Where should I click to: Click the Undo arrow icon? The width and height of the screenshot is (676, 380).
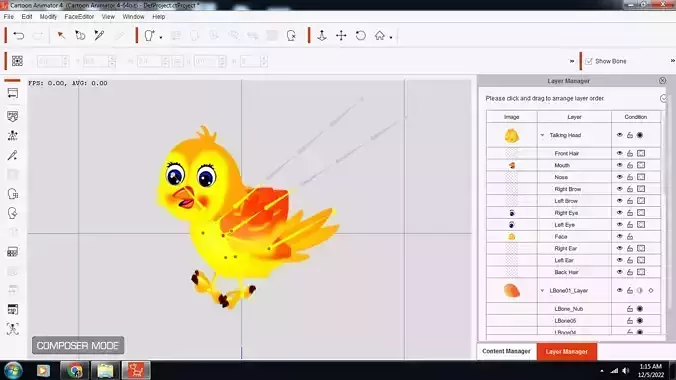point(19,35)
